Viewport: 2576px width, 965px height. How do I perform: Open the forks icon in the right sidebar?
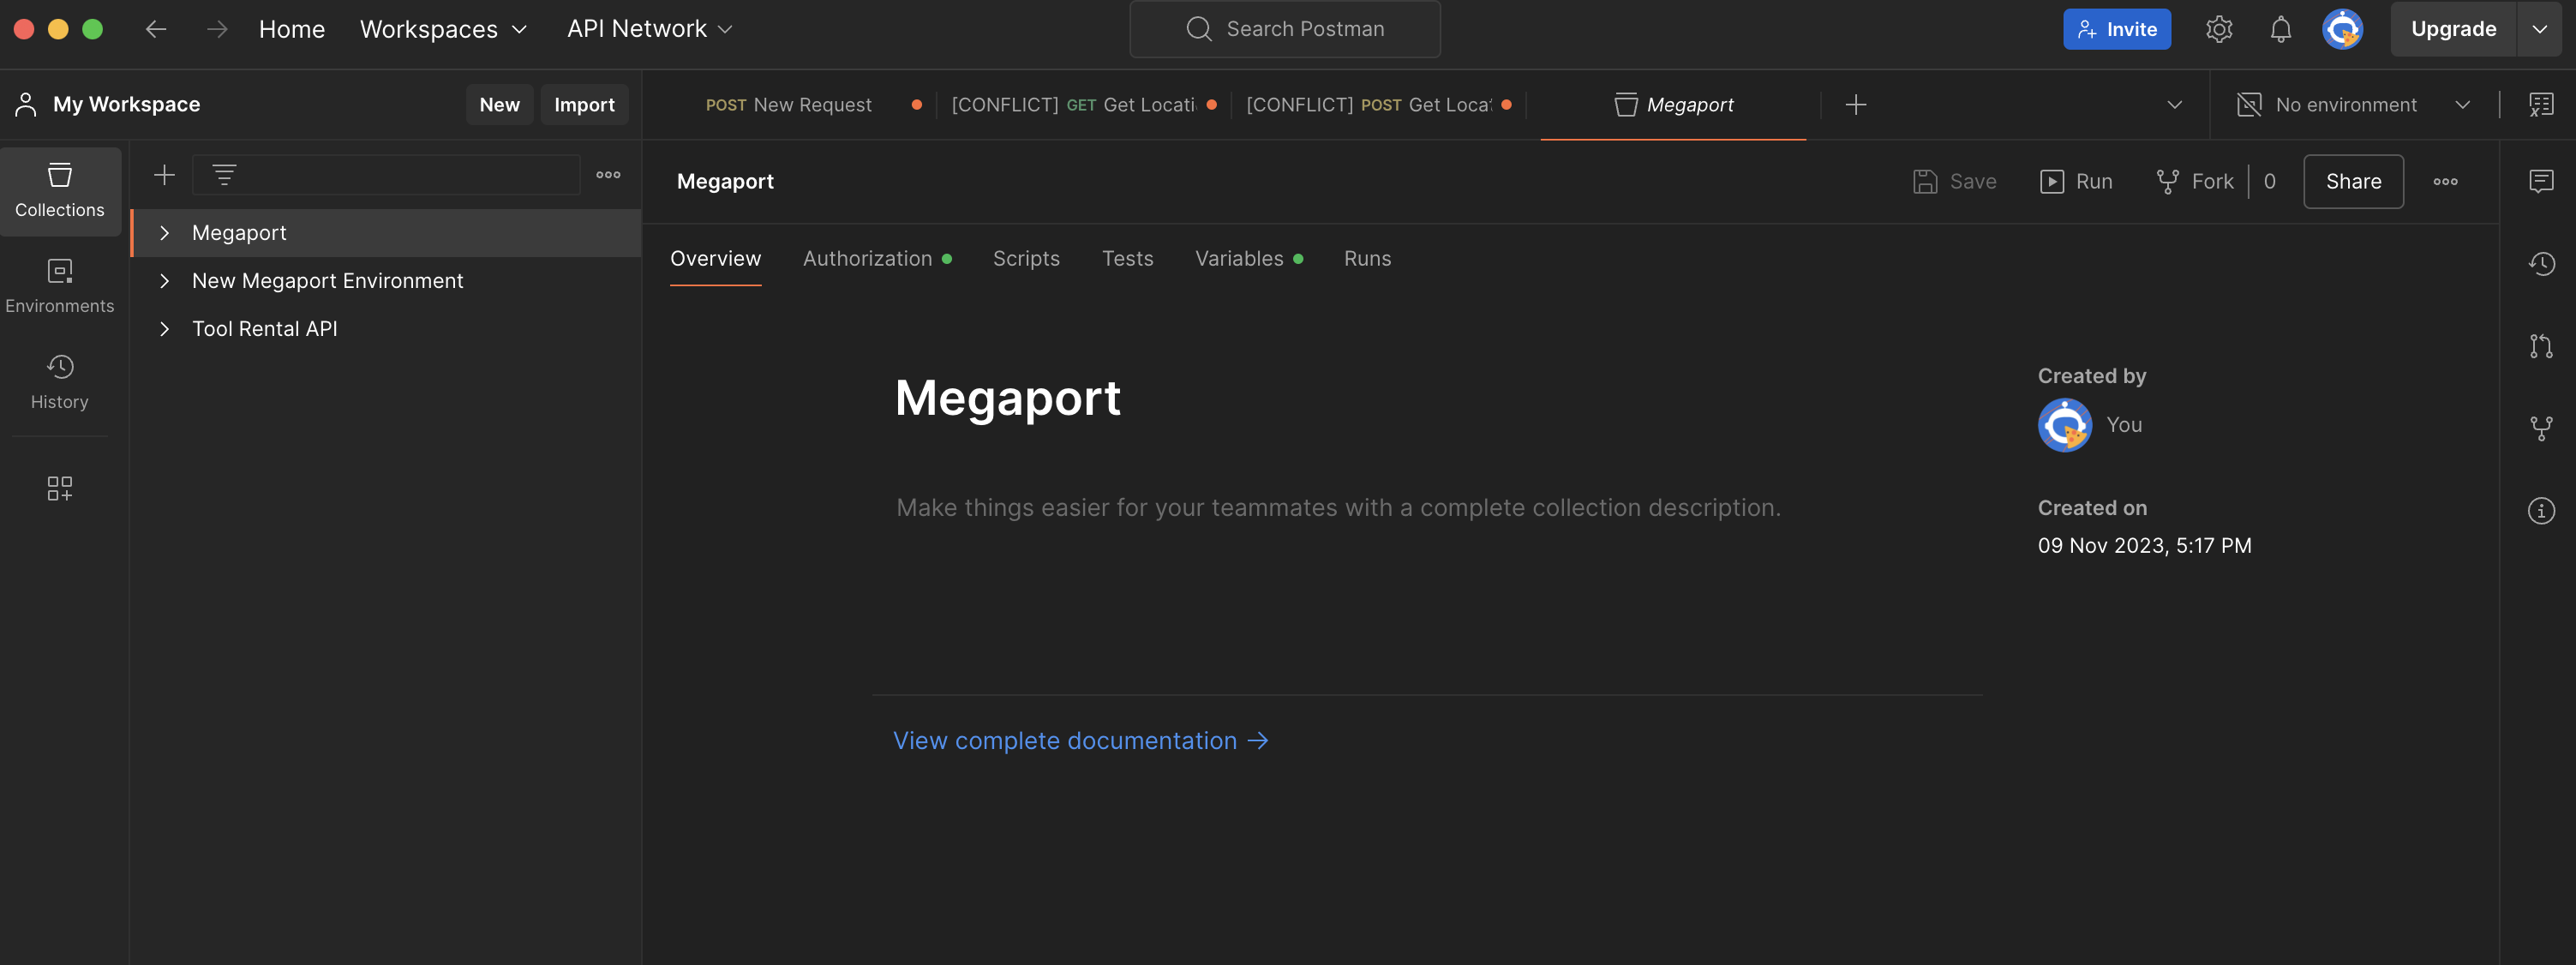point(2540,429)
